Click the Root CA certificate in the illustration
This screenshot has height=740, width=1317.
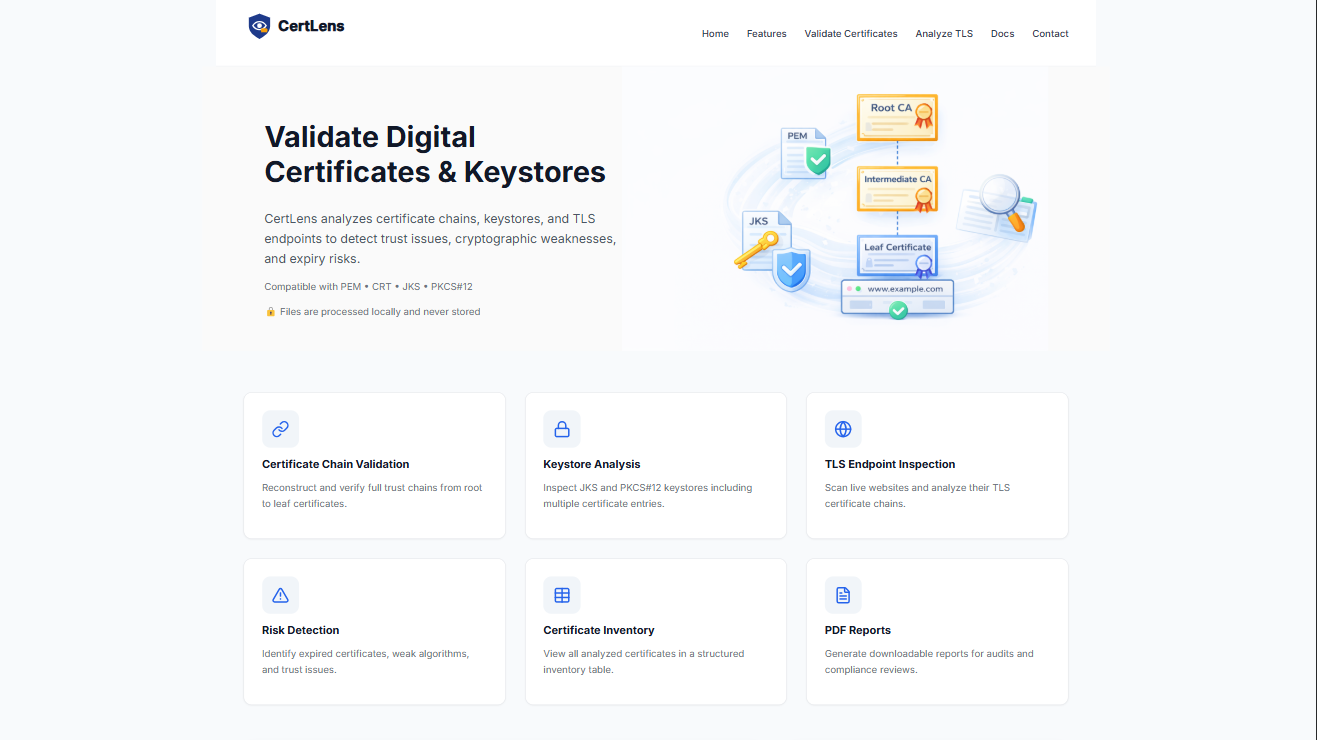click(897, 117)
